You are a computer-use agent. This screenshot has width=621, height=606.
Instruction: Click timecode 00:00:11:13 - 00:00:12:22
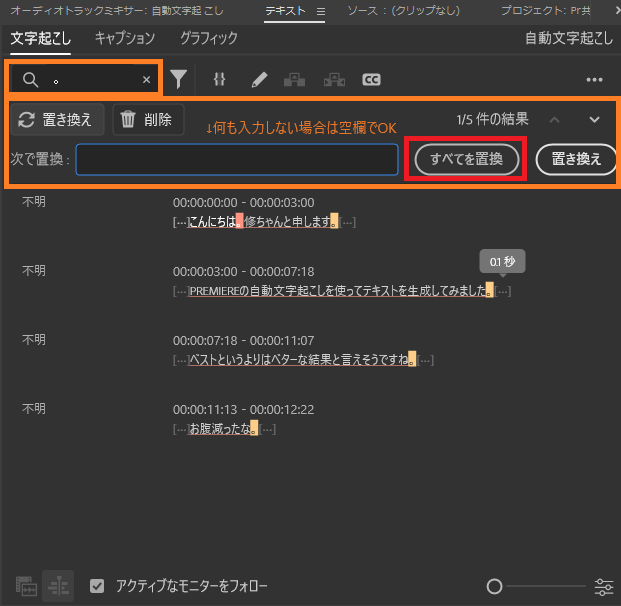243,410
